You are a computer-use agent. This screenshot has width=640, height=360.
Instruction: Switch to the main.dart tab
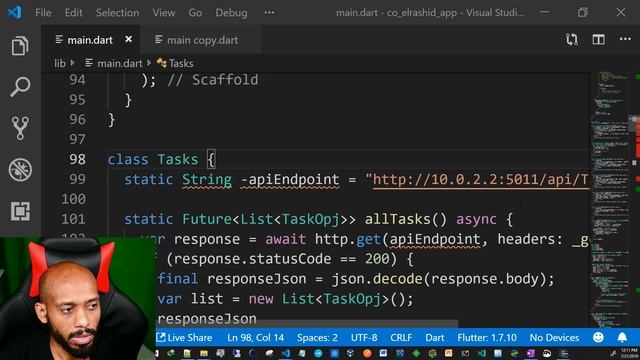click(90, 40)
